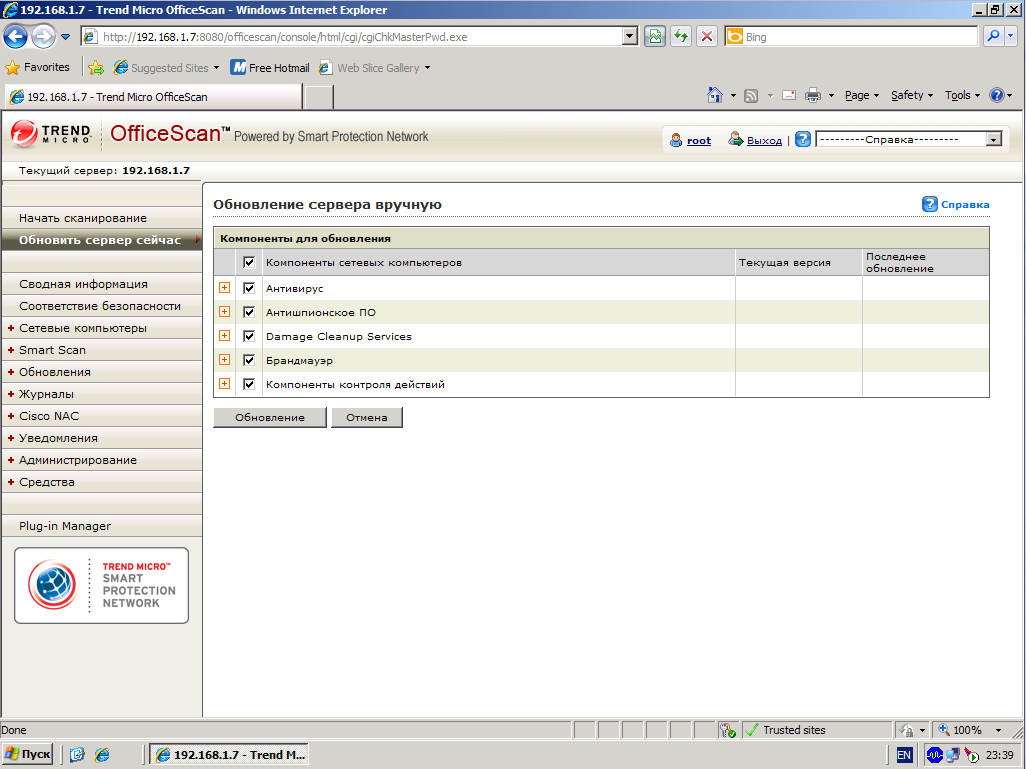Open Free Hotmail favorites link
1026x769 pixels.
click(270, 67)
